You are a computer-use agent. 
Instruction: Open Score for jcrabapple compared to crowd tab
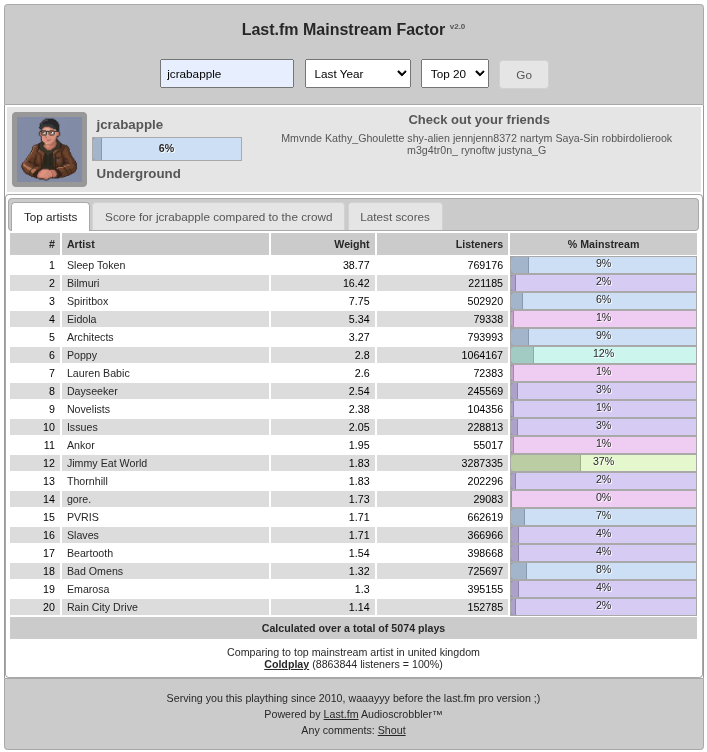pyautogui.click(x=218, y=217)
